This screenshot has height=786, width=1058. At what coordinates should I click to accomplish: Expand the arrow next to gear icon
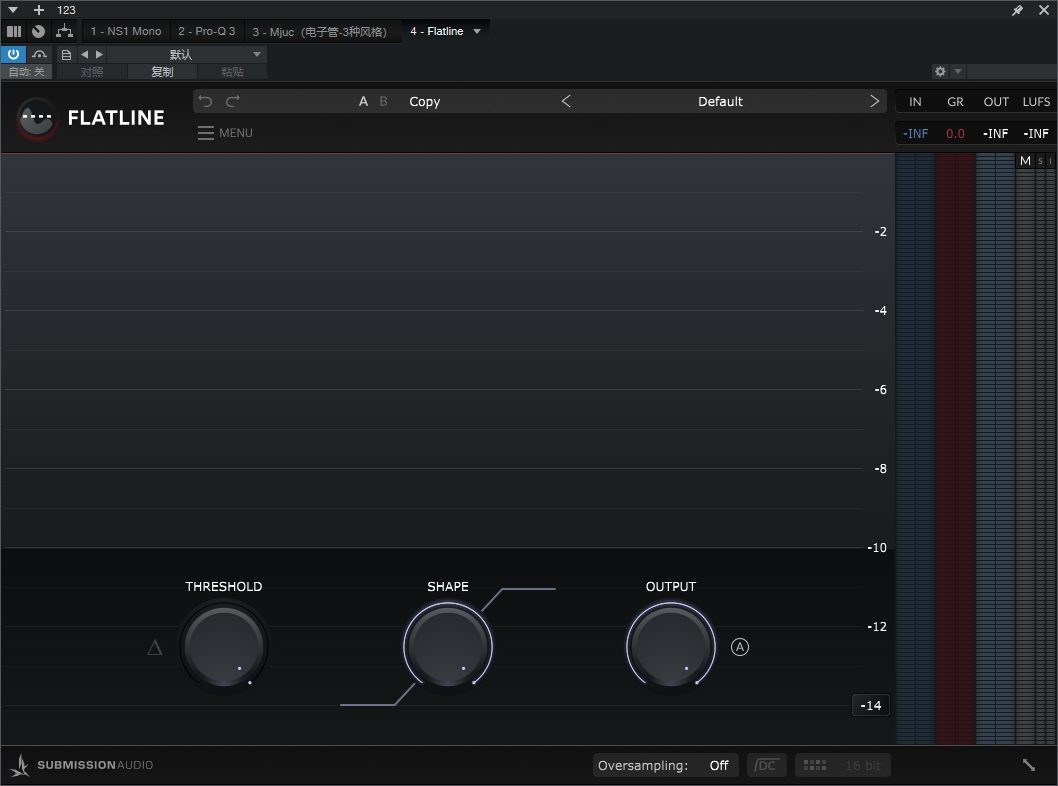[957, 71]
